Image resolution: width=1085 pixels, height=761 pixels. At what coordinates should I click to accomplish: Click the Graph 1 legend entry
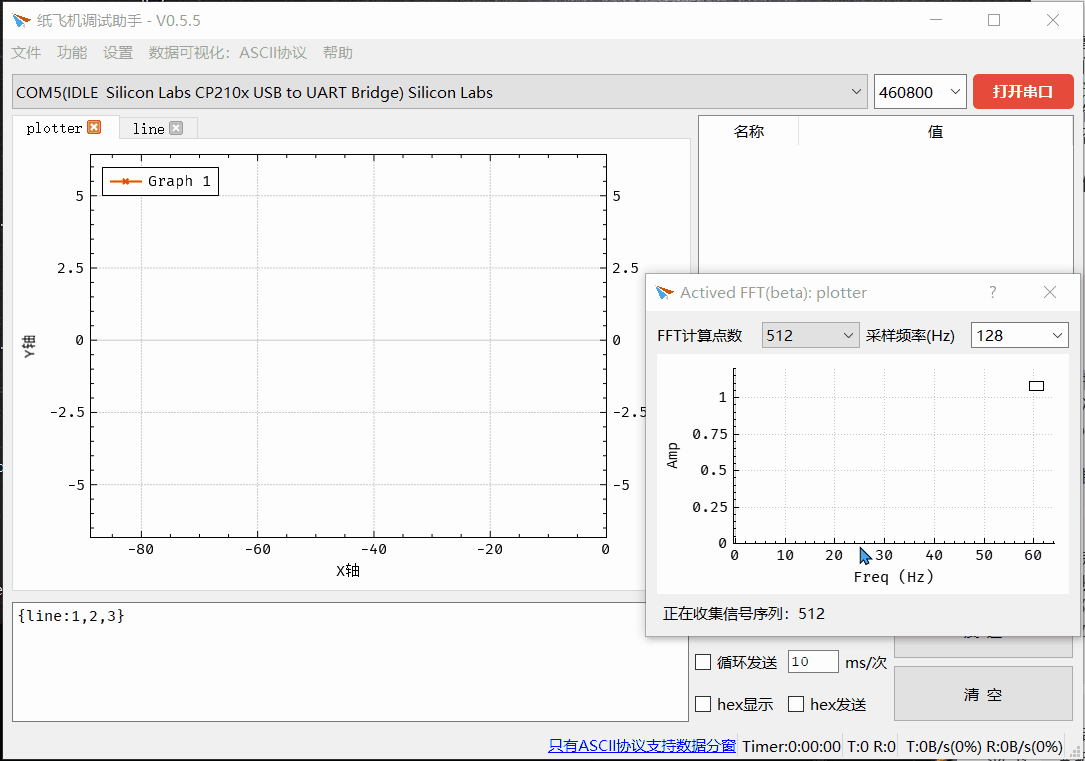pos(161,181)
